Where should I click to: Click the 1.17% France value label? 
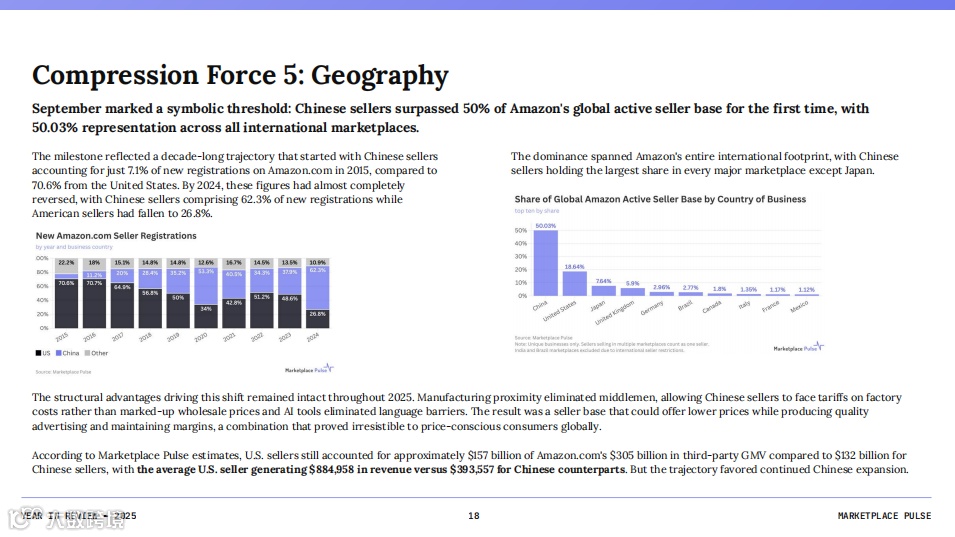777,290
